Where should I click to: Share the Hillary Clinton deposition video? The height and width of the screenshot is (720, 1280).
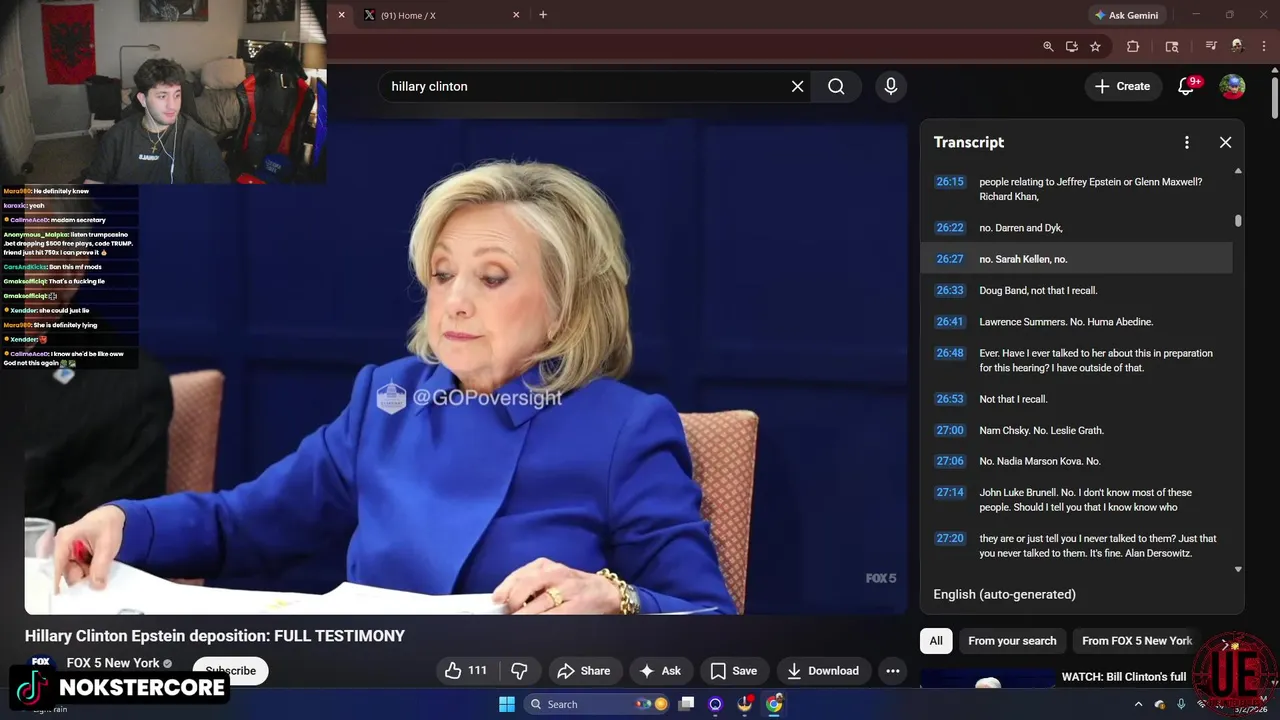click(584, 671)
